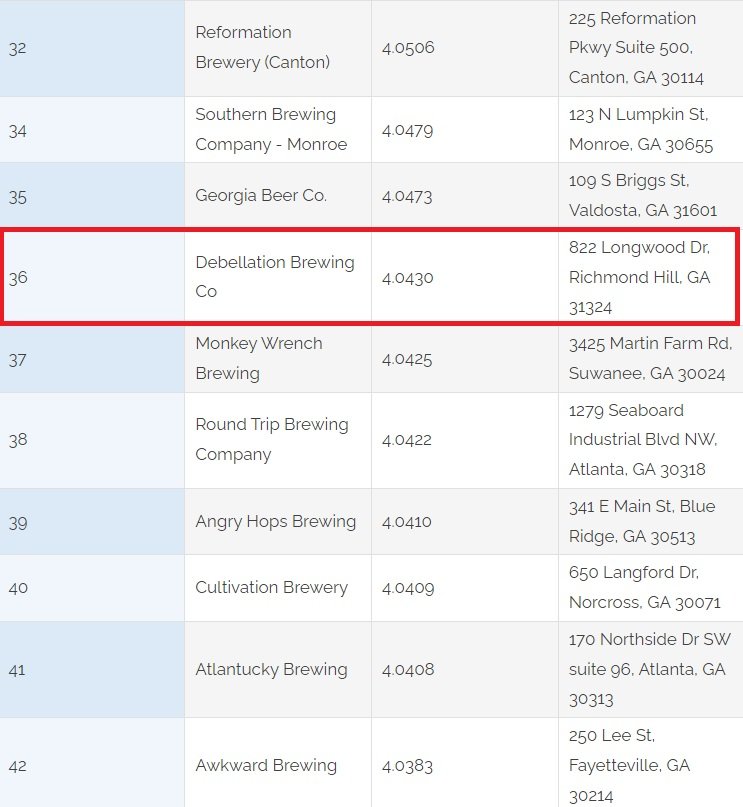The image size is (743, 807).
Task: Click address 1279 Seaboard Industrial Blvd NW
Action: pyautogui.click(x=643, y=440)
